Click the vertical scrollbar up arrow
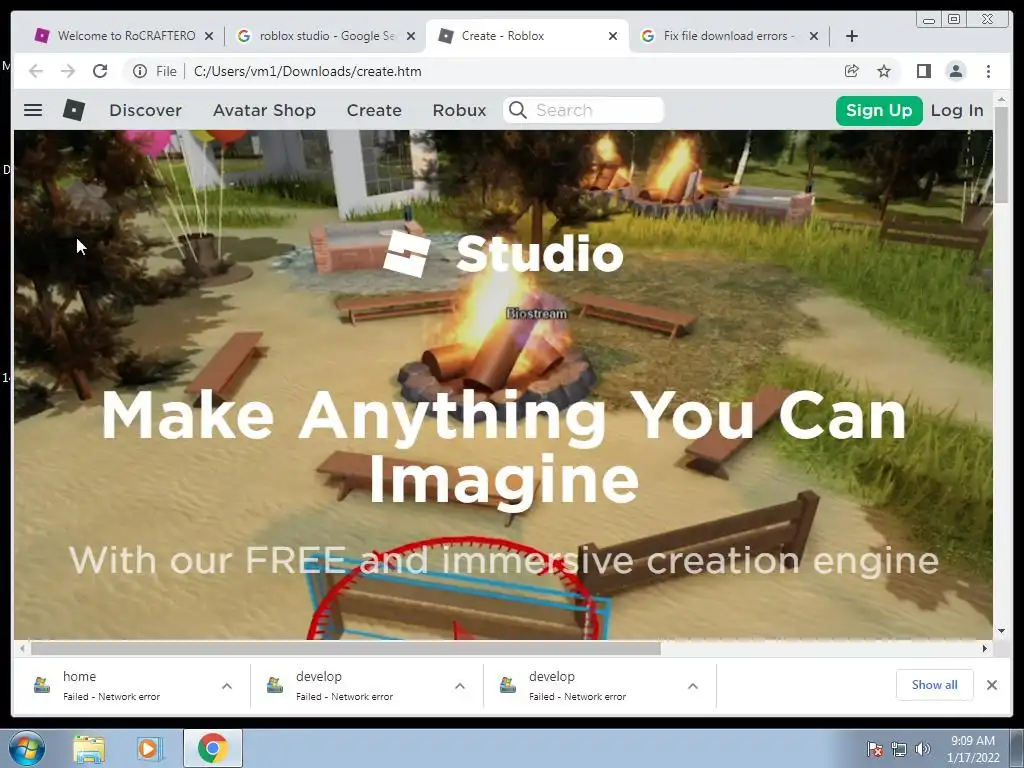Viewport: 1024px width, 768px height. click(x=1001, y=99)
